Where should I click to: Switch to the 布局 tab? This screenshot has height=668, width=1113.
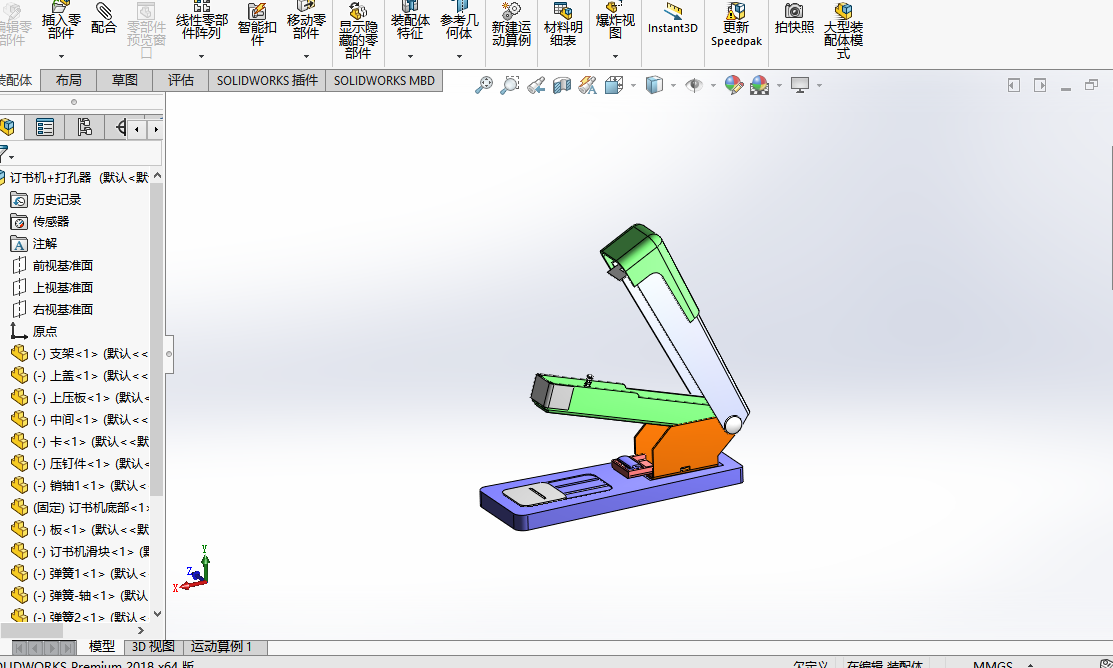(69, 80)
